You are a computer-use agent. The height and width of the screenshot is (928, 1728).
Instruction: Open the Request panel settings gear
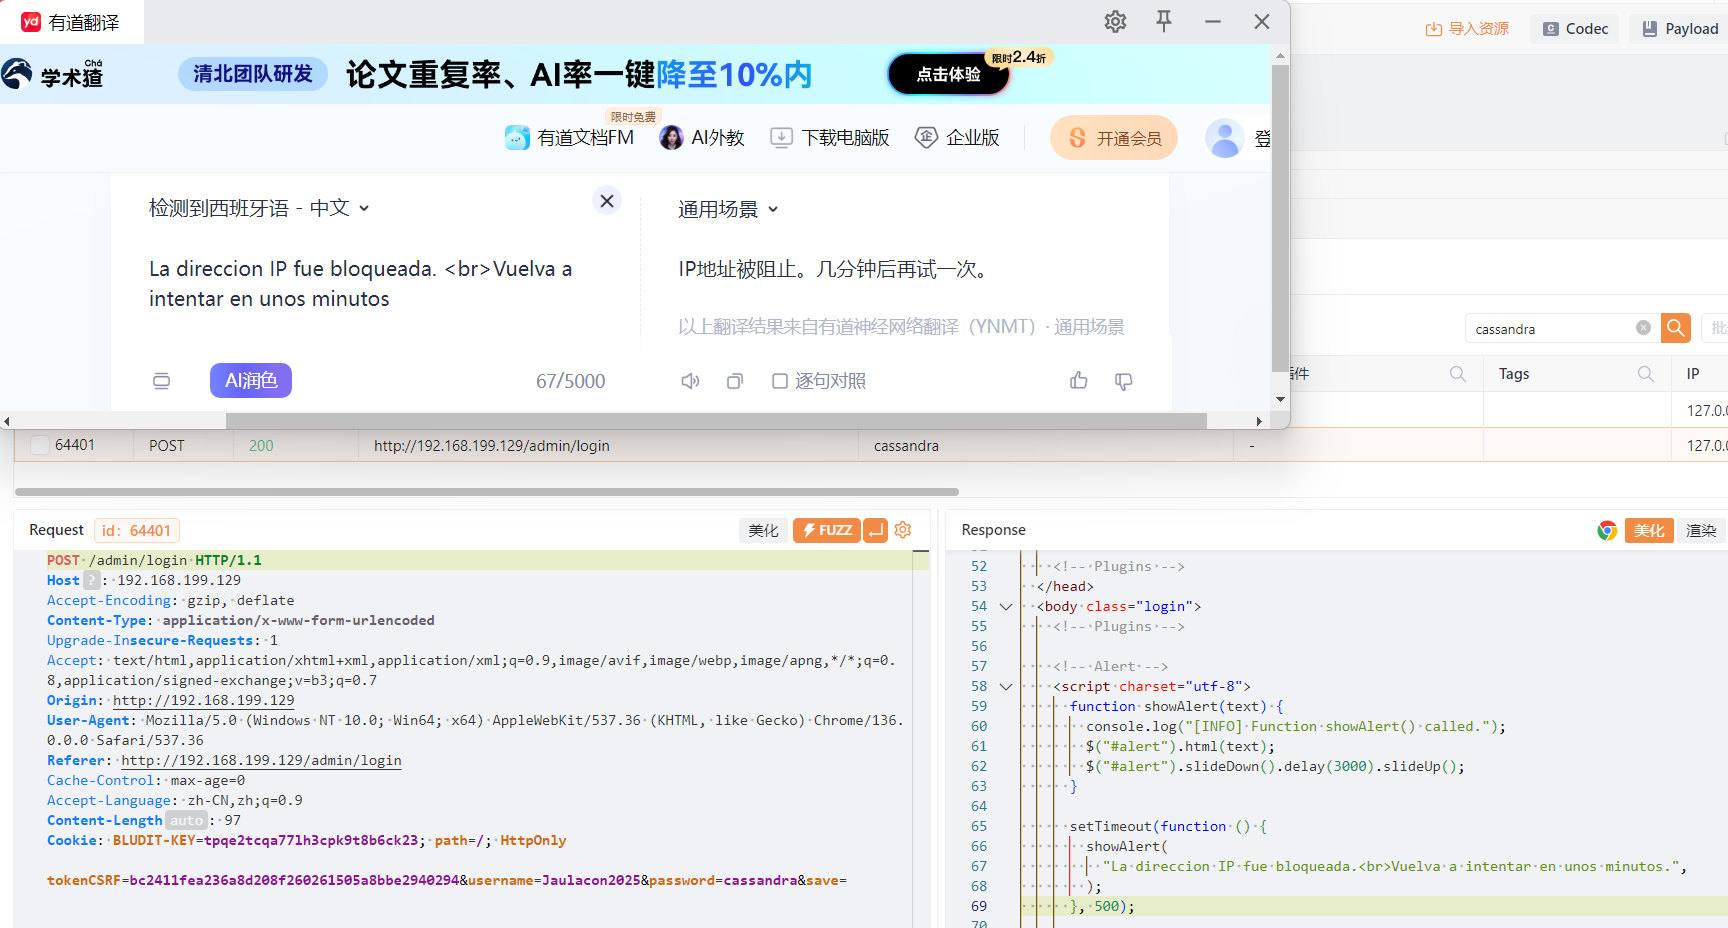point(903,530)
